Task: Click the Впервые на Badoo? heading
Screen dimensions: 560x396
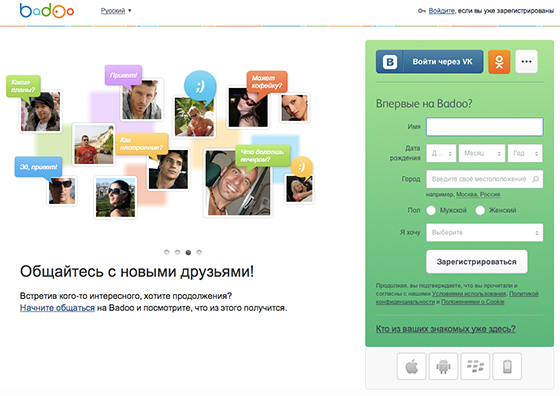Action: click(424, 104)
